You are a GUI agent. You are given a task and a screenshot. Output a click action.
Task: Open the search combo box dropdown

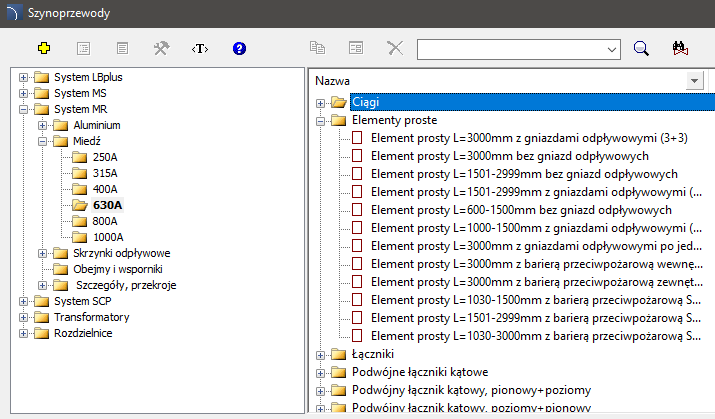coord(611,47)
